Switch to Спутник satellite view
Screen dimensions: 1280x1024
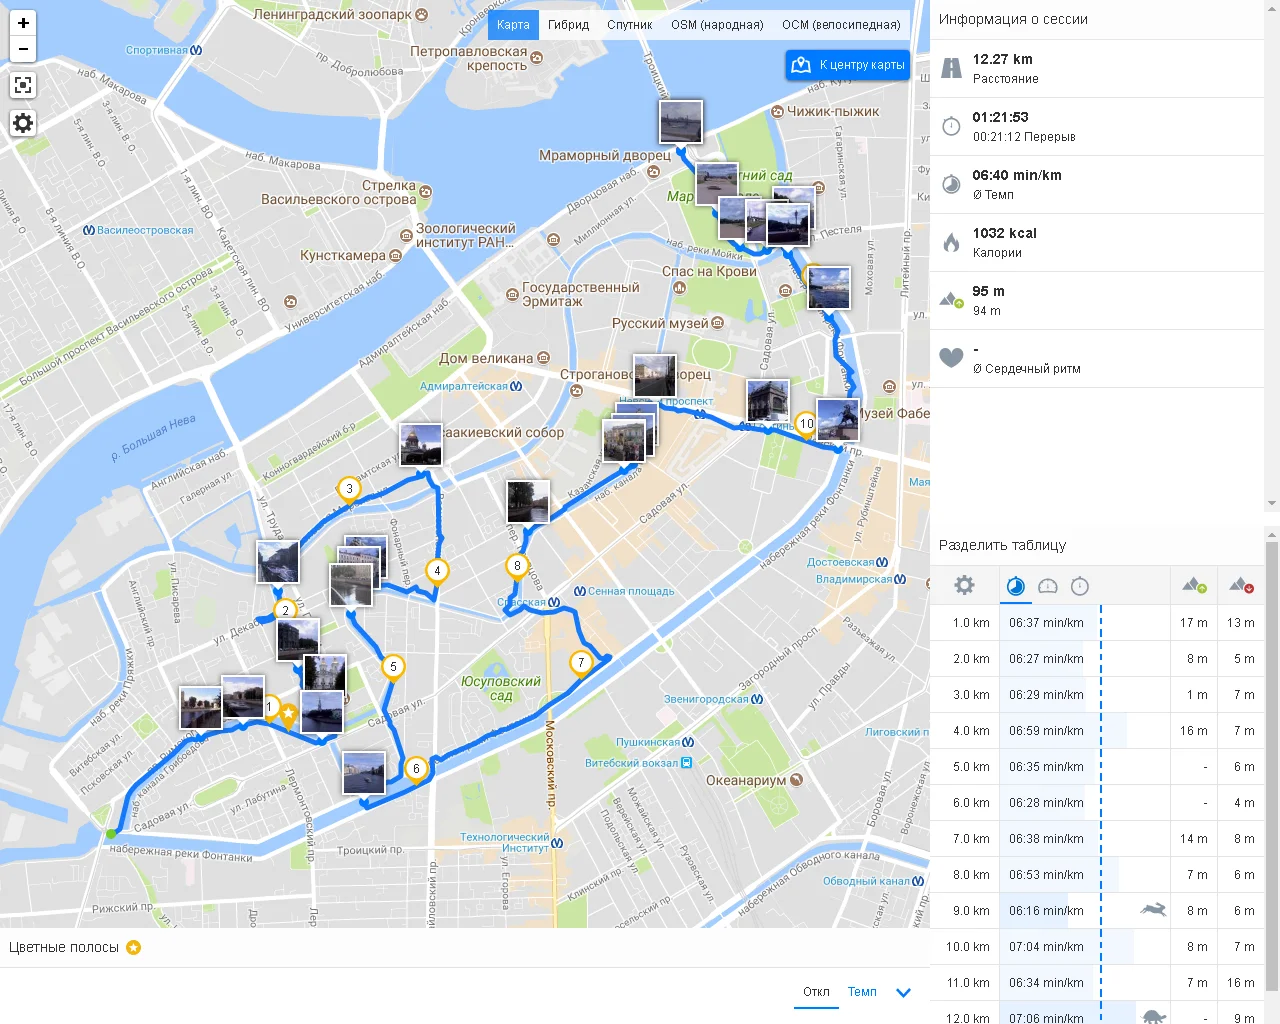click(x=629, y=25)
